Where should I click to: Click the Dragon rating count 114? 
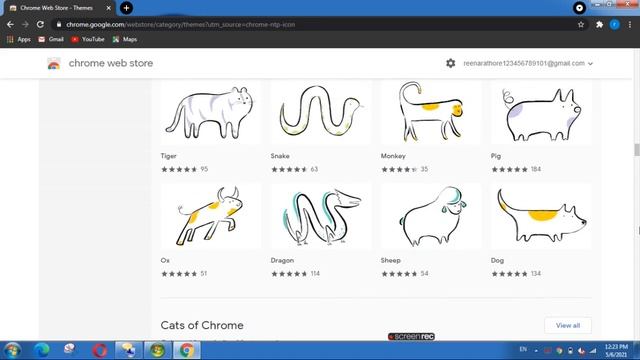pos(315,273)
